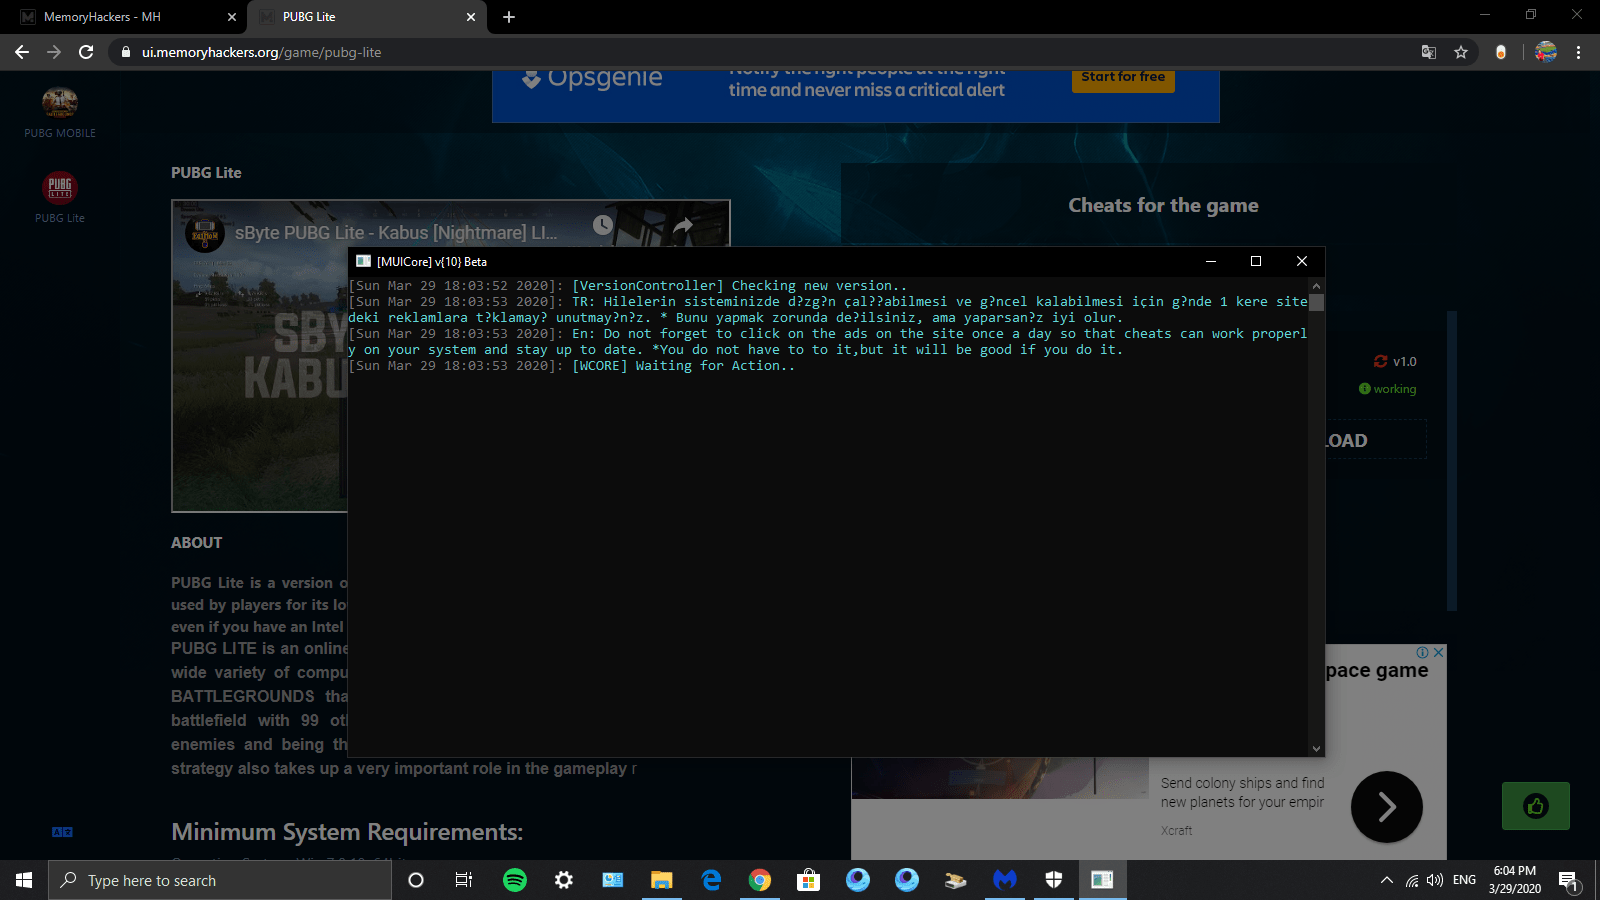
Task: Maximize the MUICore console window
Action: click(x=1256, y=261)
